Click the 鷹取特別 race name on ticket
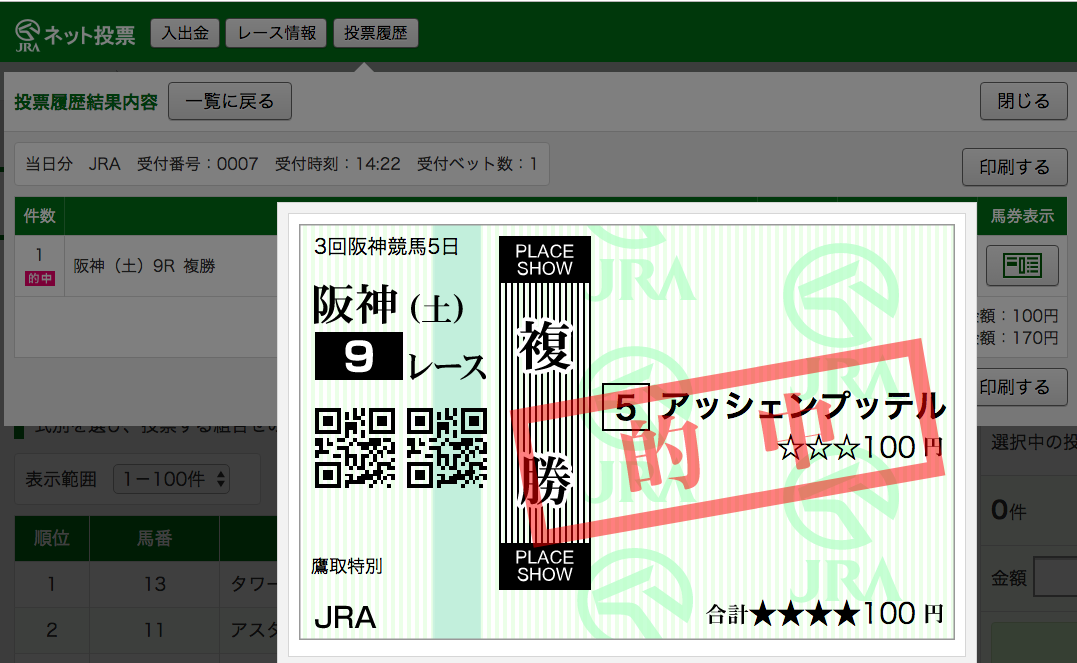The height and width of the screenshot is (663, 1077). (347, 566)
